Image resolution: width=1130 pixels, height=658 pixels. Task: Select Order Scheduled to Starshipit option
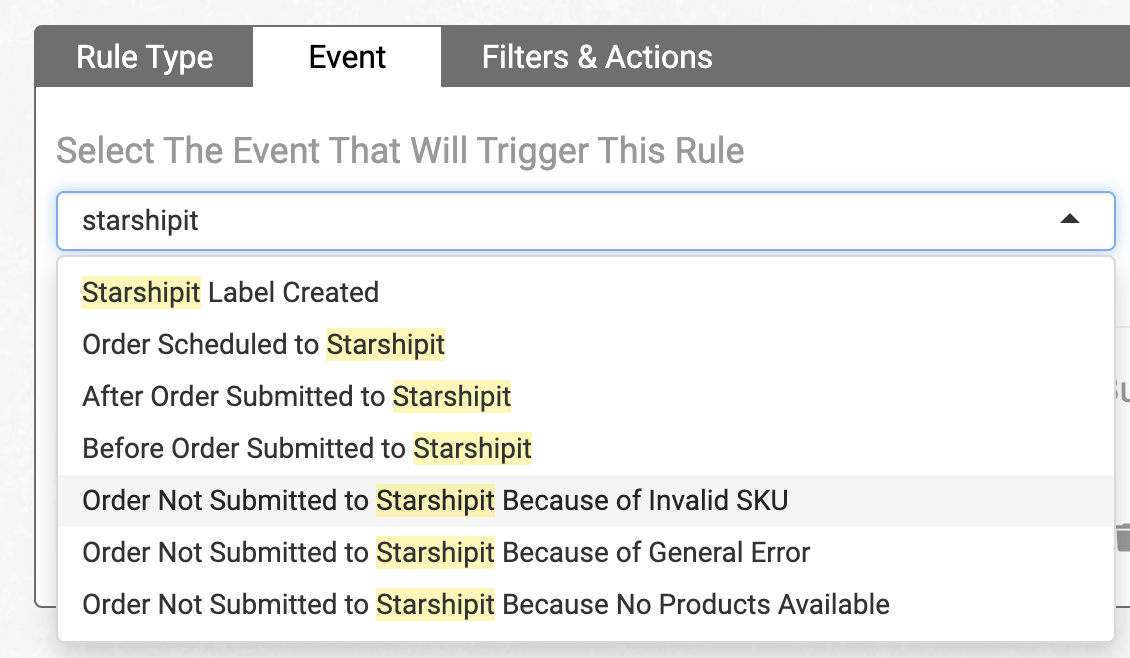pos(263,345)
